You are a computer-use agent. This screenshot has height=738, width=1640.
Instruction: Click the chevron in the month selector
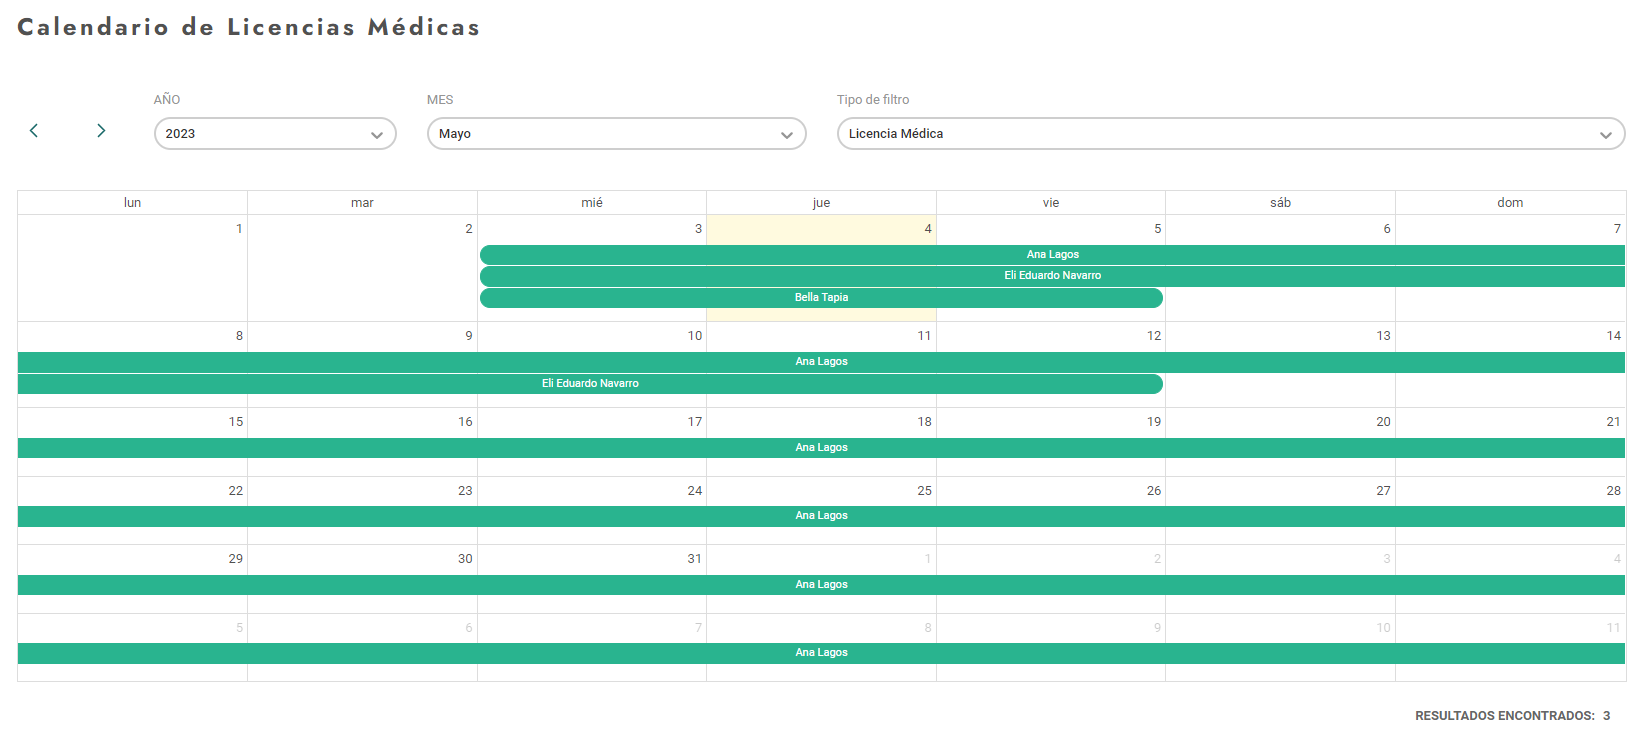tap(787, 135)
